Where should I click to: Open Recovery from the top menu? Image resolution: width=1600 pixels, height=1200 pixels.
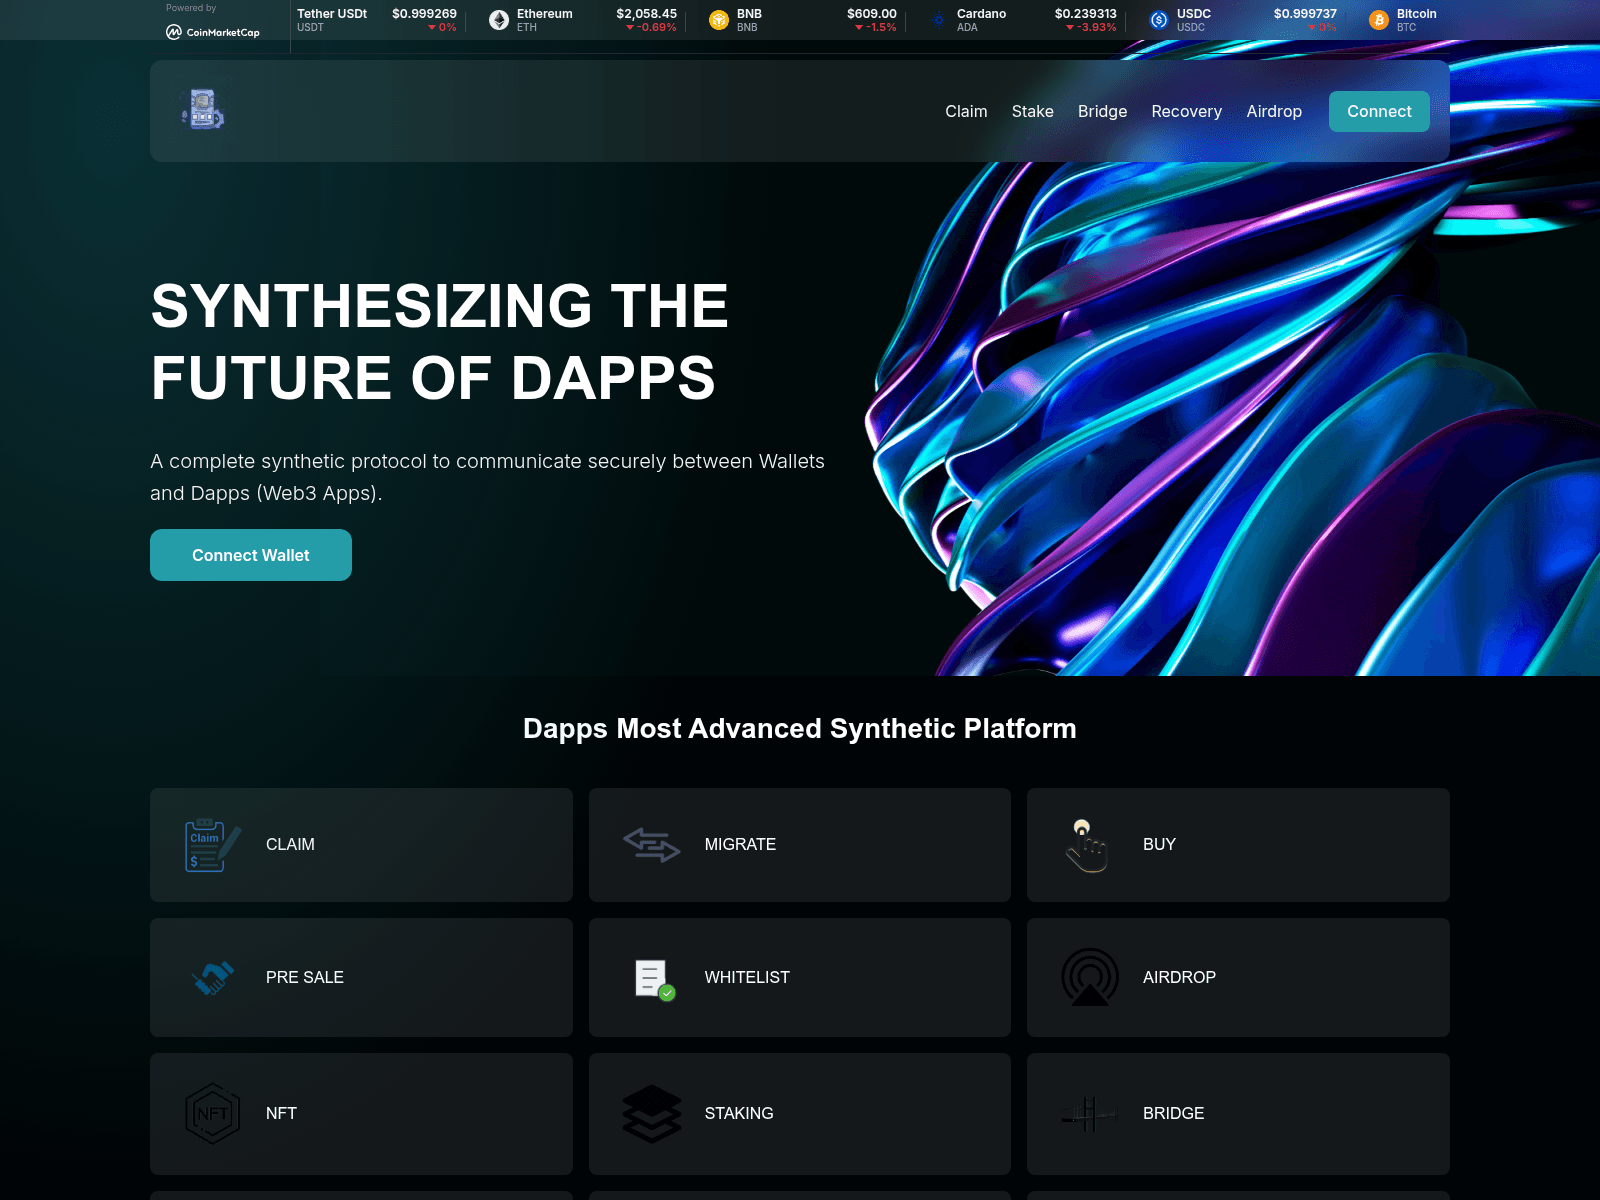(1186, 111)
